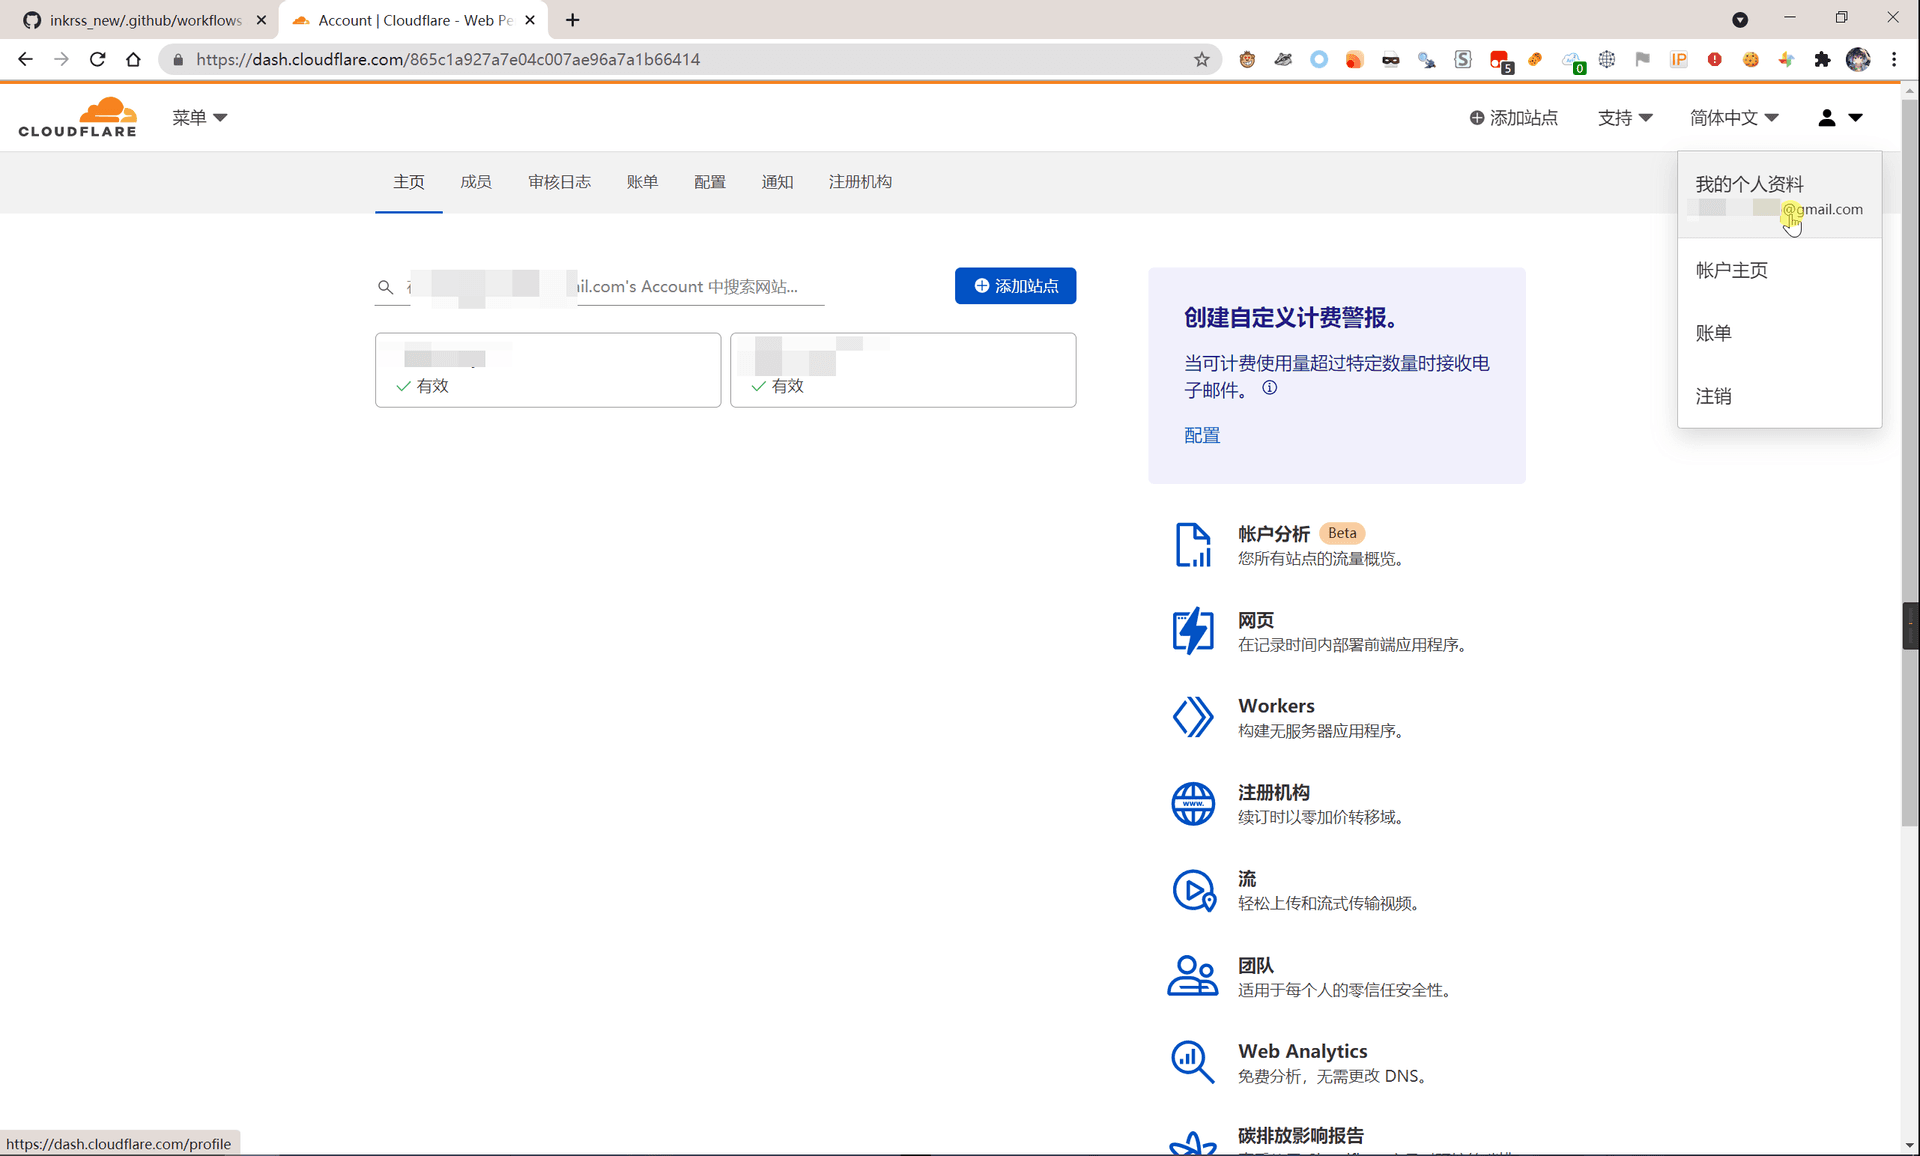The width and height of the screenshot is (1920, 1156).
Task: Open 流 streaming link
Action: coord(1247,879)
